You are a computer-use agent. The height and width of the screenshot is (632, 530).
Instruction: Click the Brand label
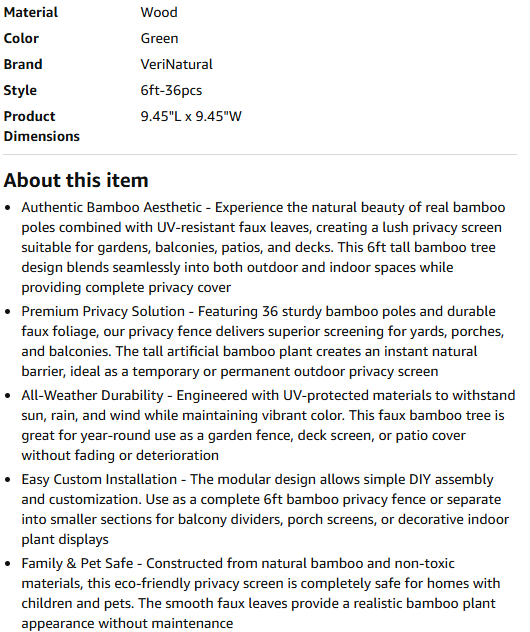pyautogui.click(x=23, y=64)
